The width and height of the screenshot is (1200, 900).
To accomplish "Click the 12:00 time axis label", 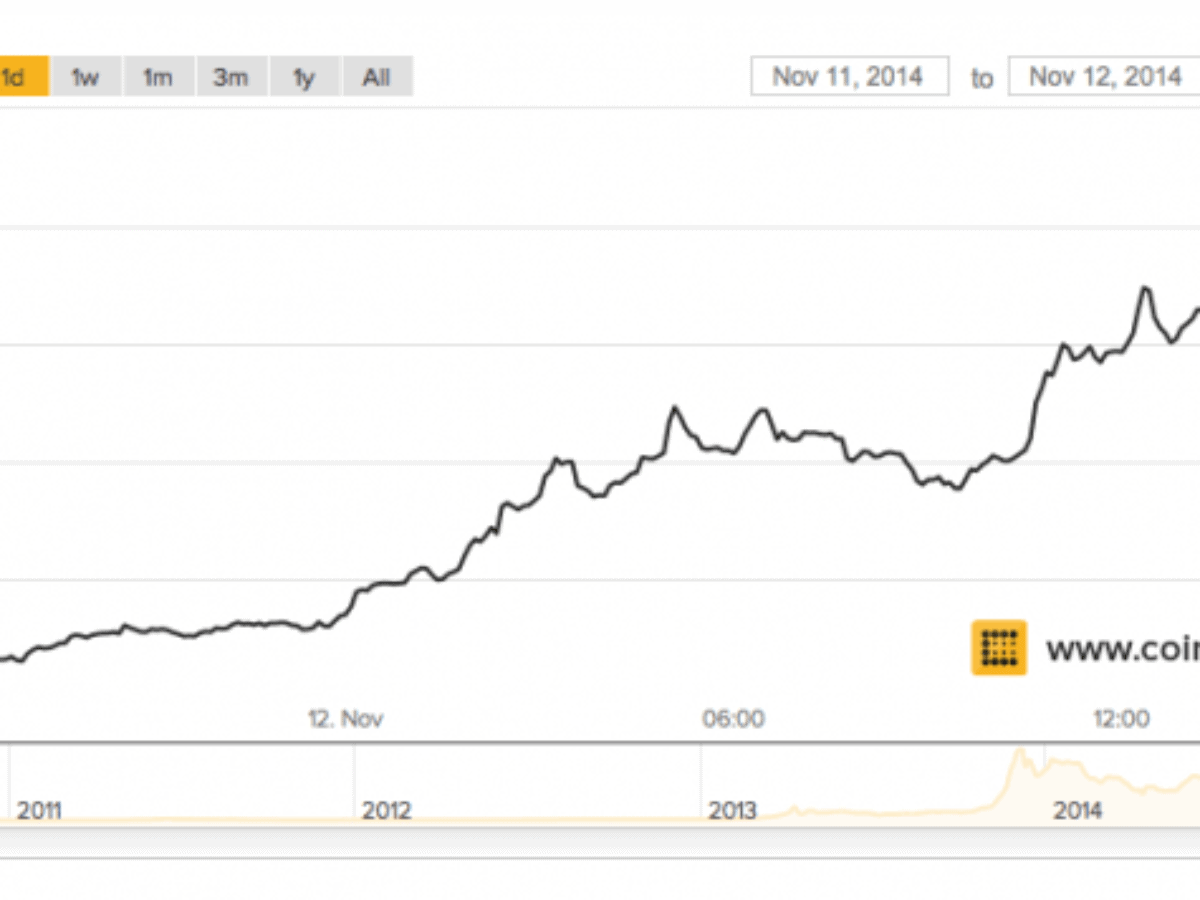I will pos(1120,718).
